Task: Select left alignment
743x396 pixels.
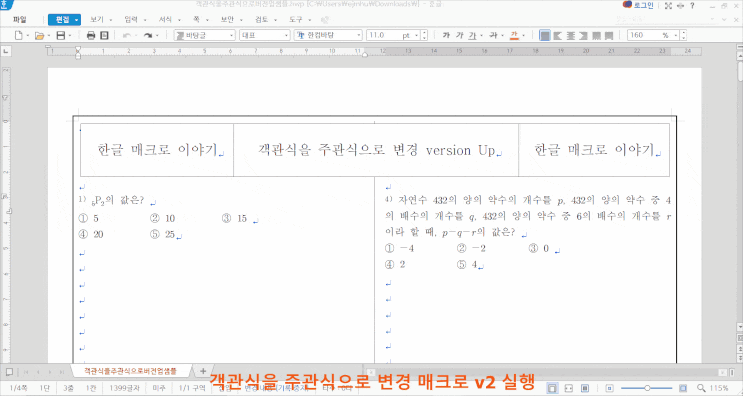Action: 558,36
